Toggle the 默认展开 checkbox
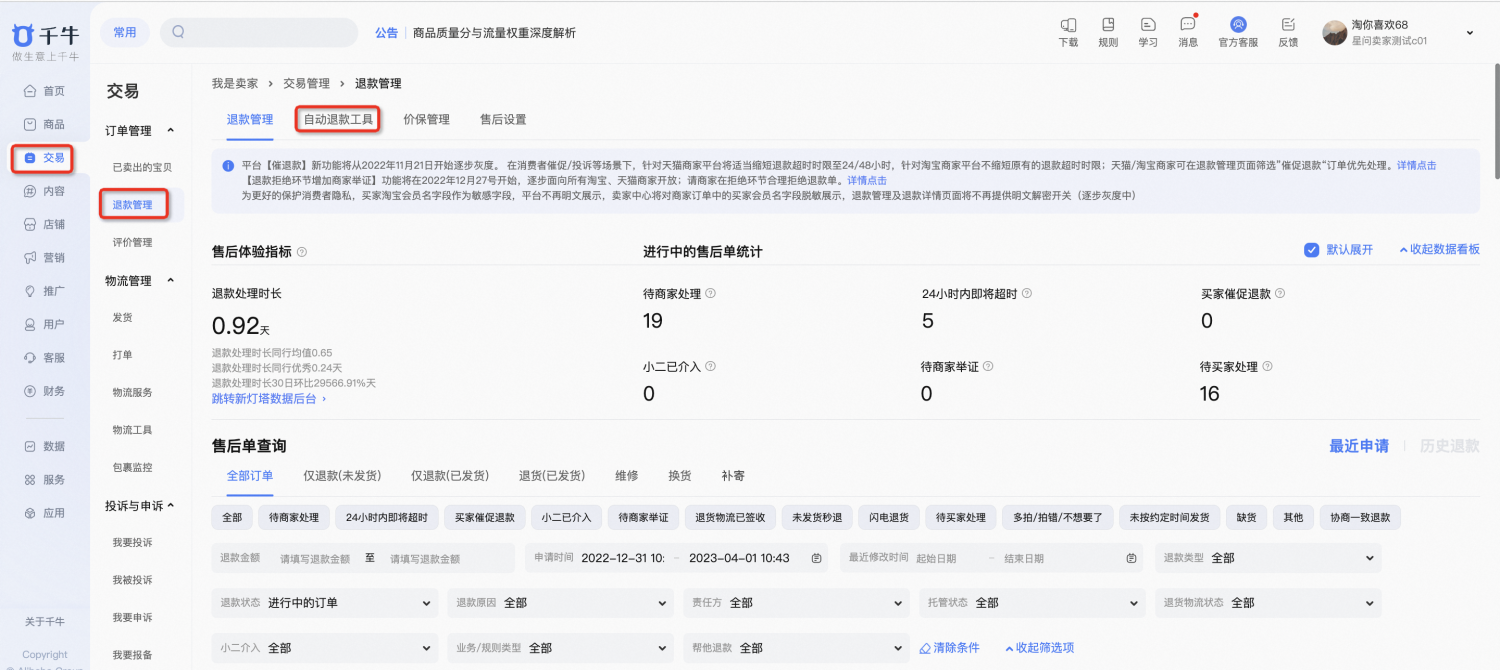Screen dimensions: 1500x670 point(1312,250)
